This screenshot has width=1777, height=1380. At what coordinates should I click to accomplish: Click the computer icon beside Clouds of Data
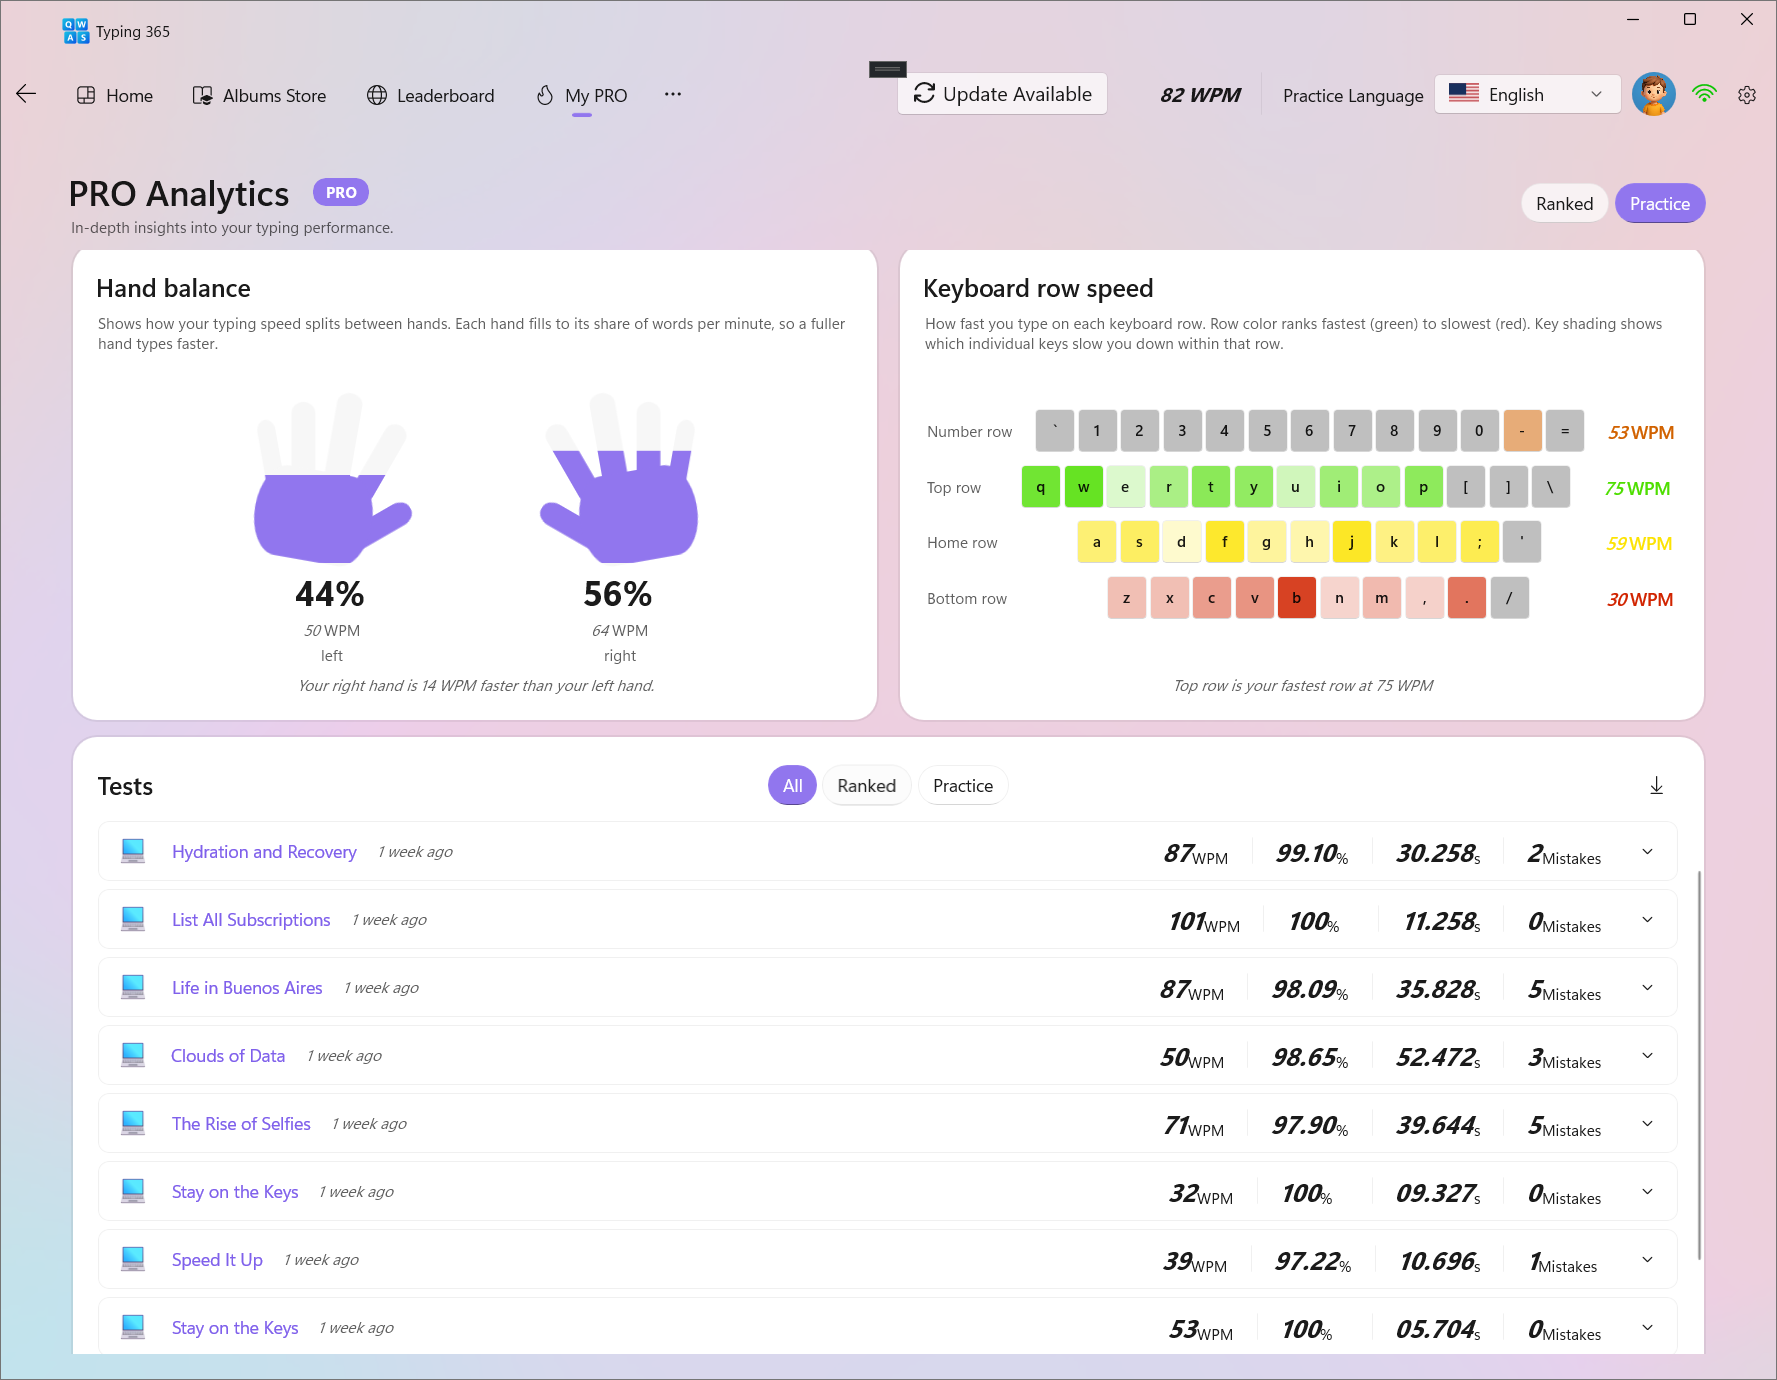point(133,1055)
